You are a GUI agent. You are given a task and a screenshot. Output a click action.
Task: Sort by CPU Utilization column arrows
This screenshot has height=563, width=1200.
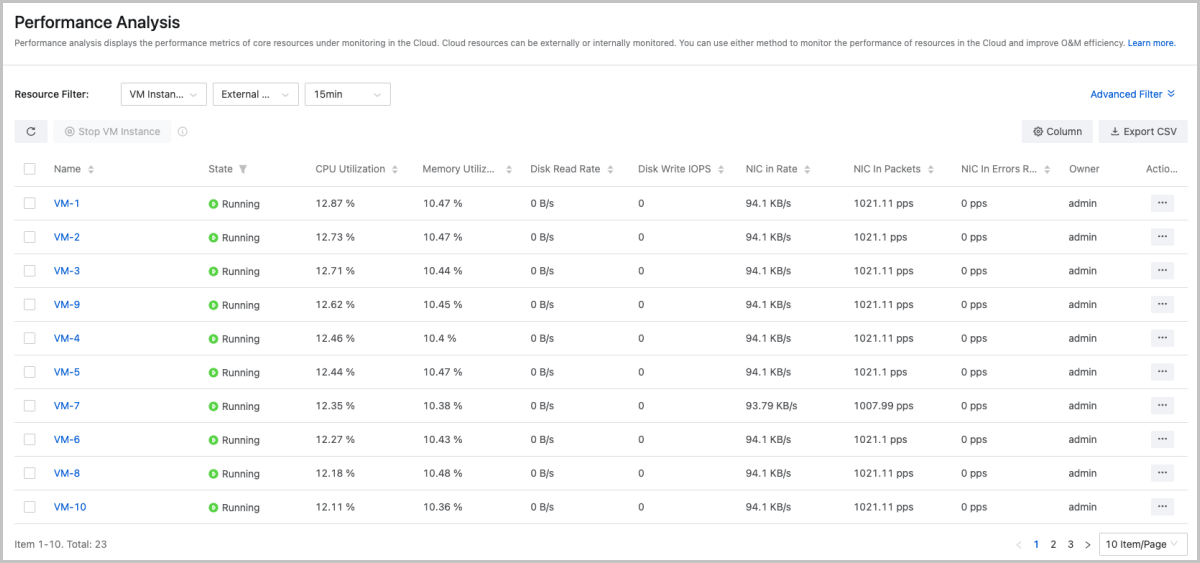[395, 170]
